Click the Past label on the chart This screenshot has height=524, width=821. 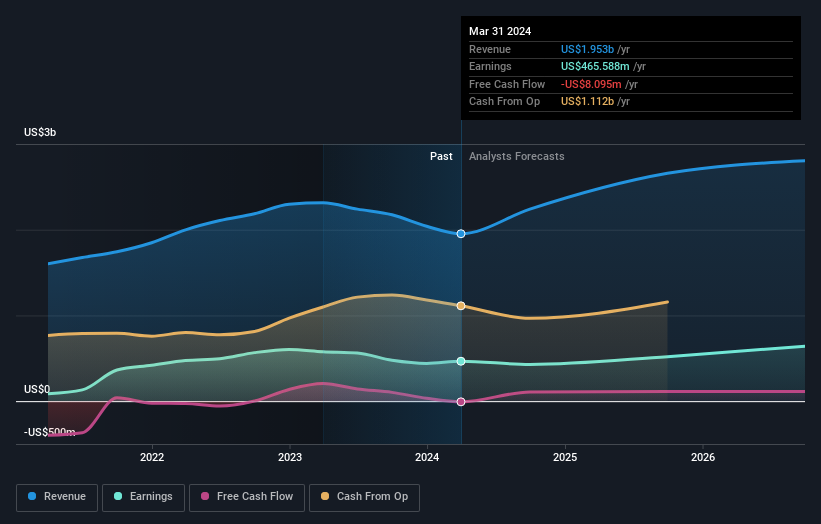click(x=441, y=157)
